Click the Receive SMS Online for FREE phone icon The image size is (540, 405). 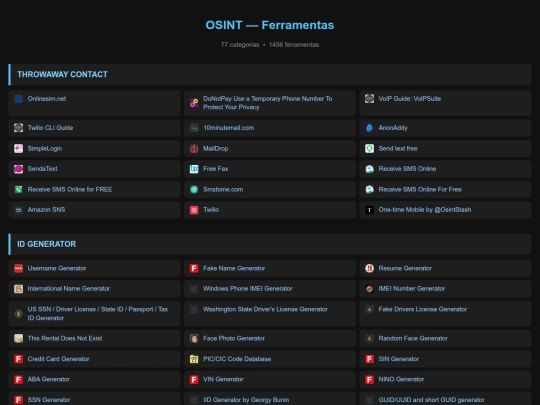pyautogui.click(x=19, y=189)
